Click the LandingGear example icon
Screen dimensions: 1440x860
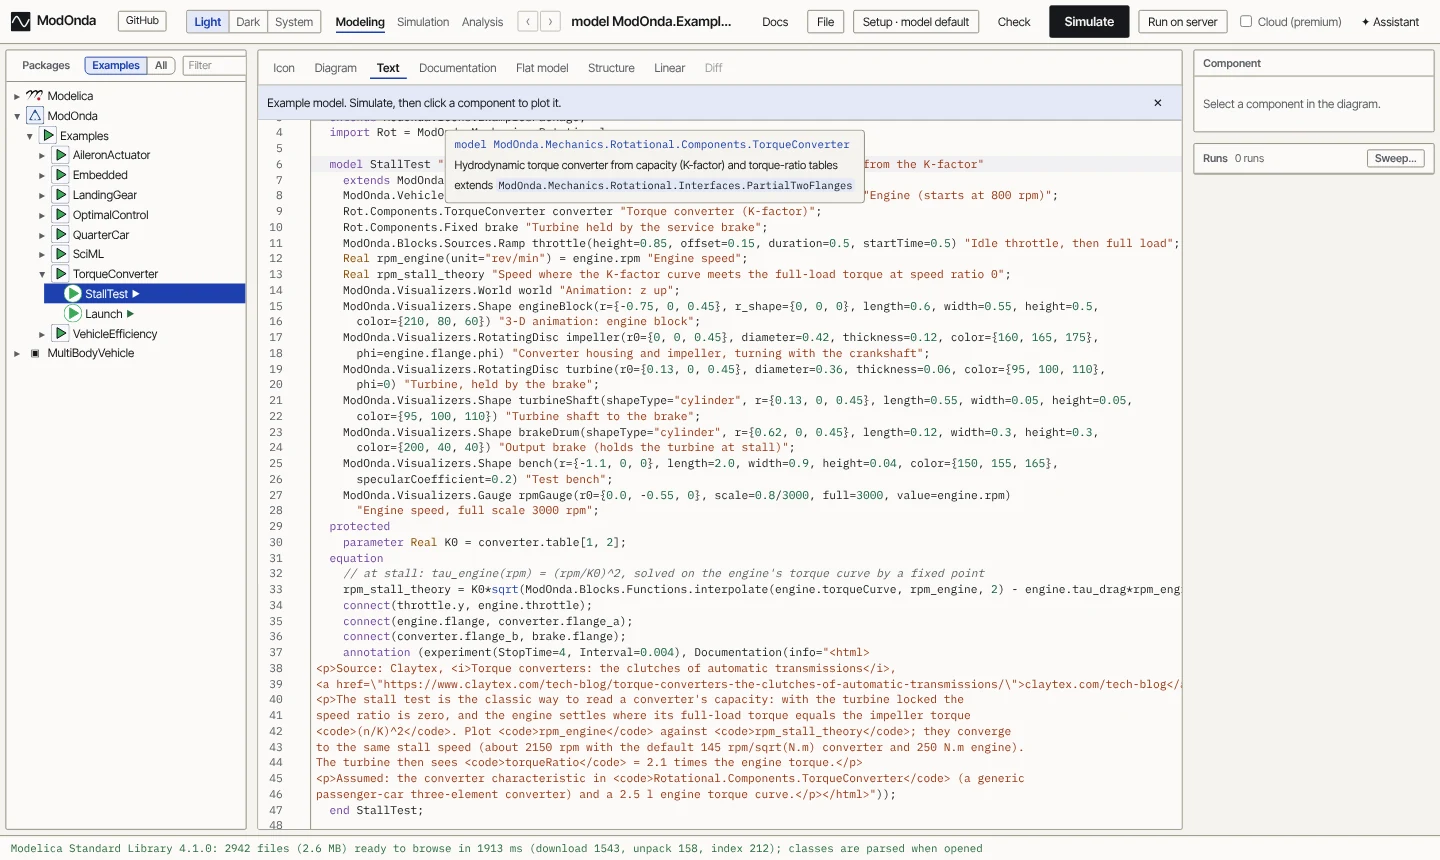click(x=61, y=195)
